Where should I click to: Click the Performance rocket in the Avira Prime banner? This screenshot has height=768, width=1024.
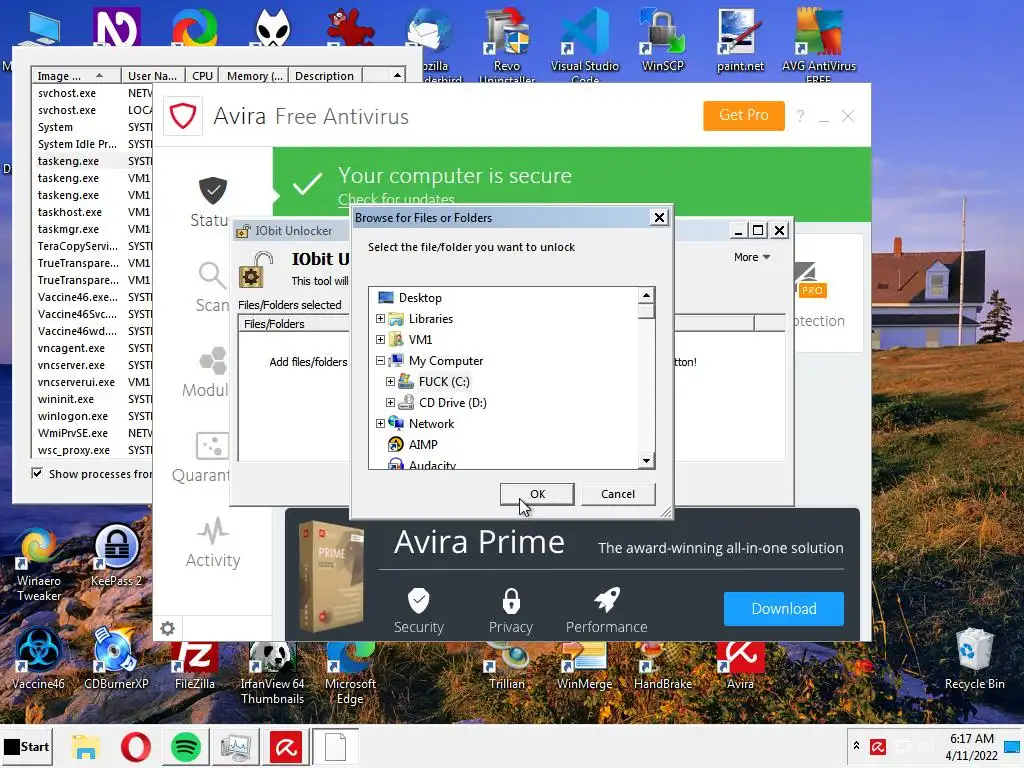pyautogui.click(x=607, y=600)
